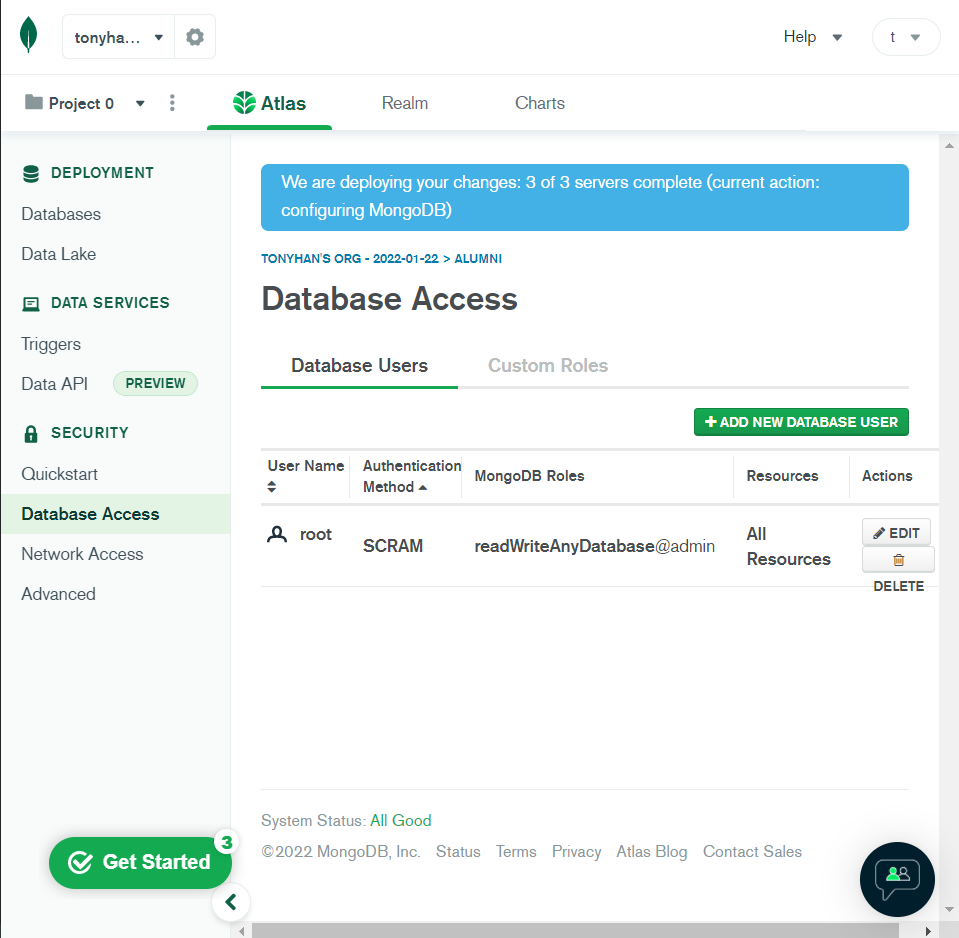Click the horizontal scrollbar right arrow

click(928, 931)
